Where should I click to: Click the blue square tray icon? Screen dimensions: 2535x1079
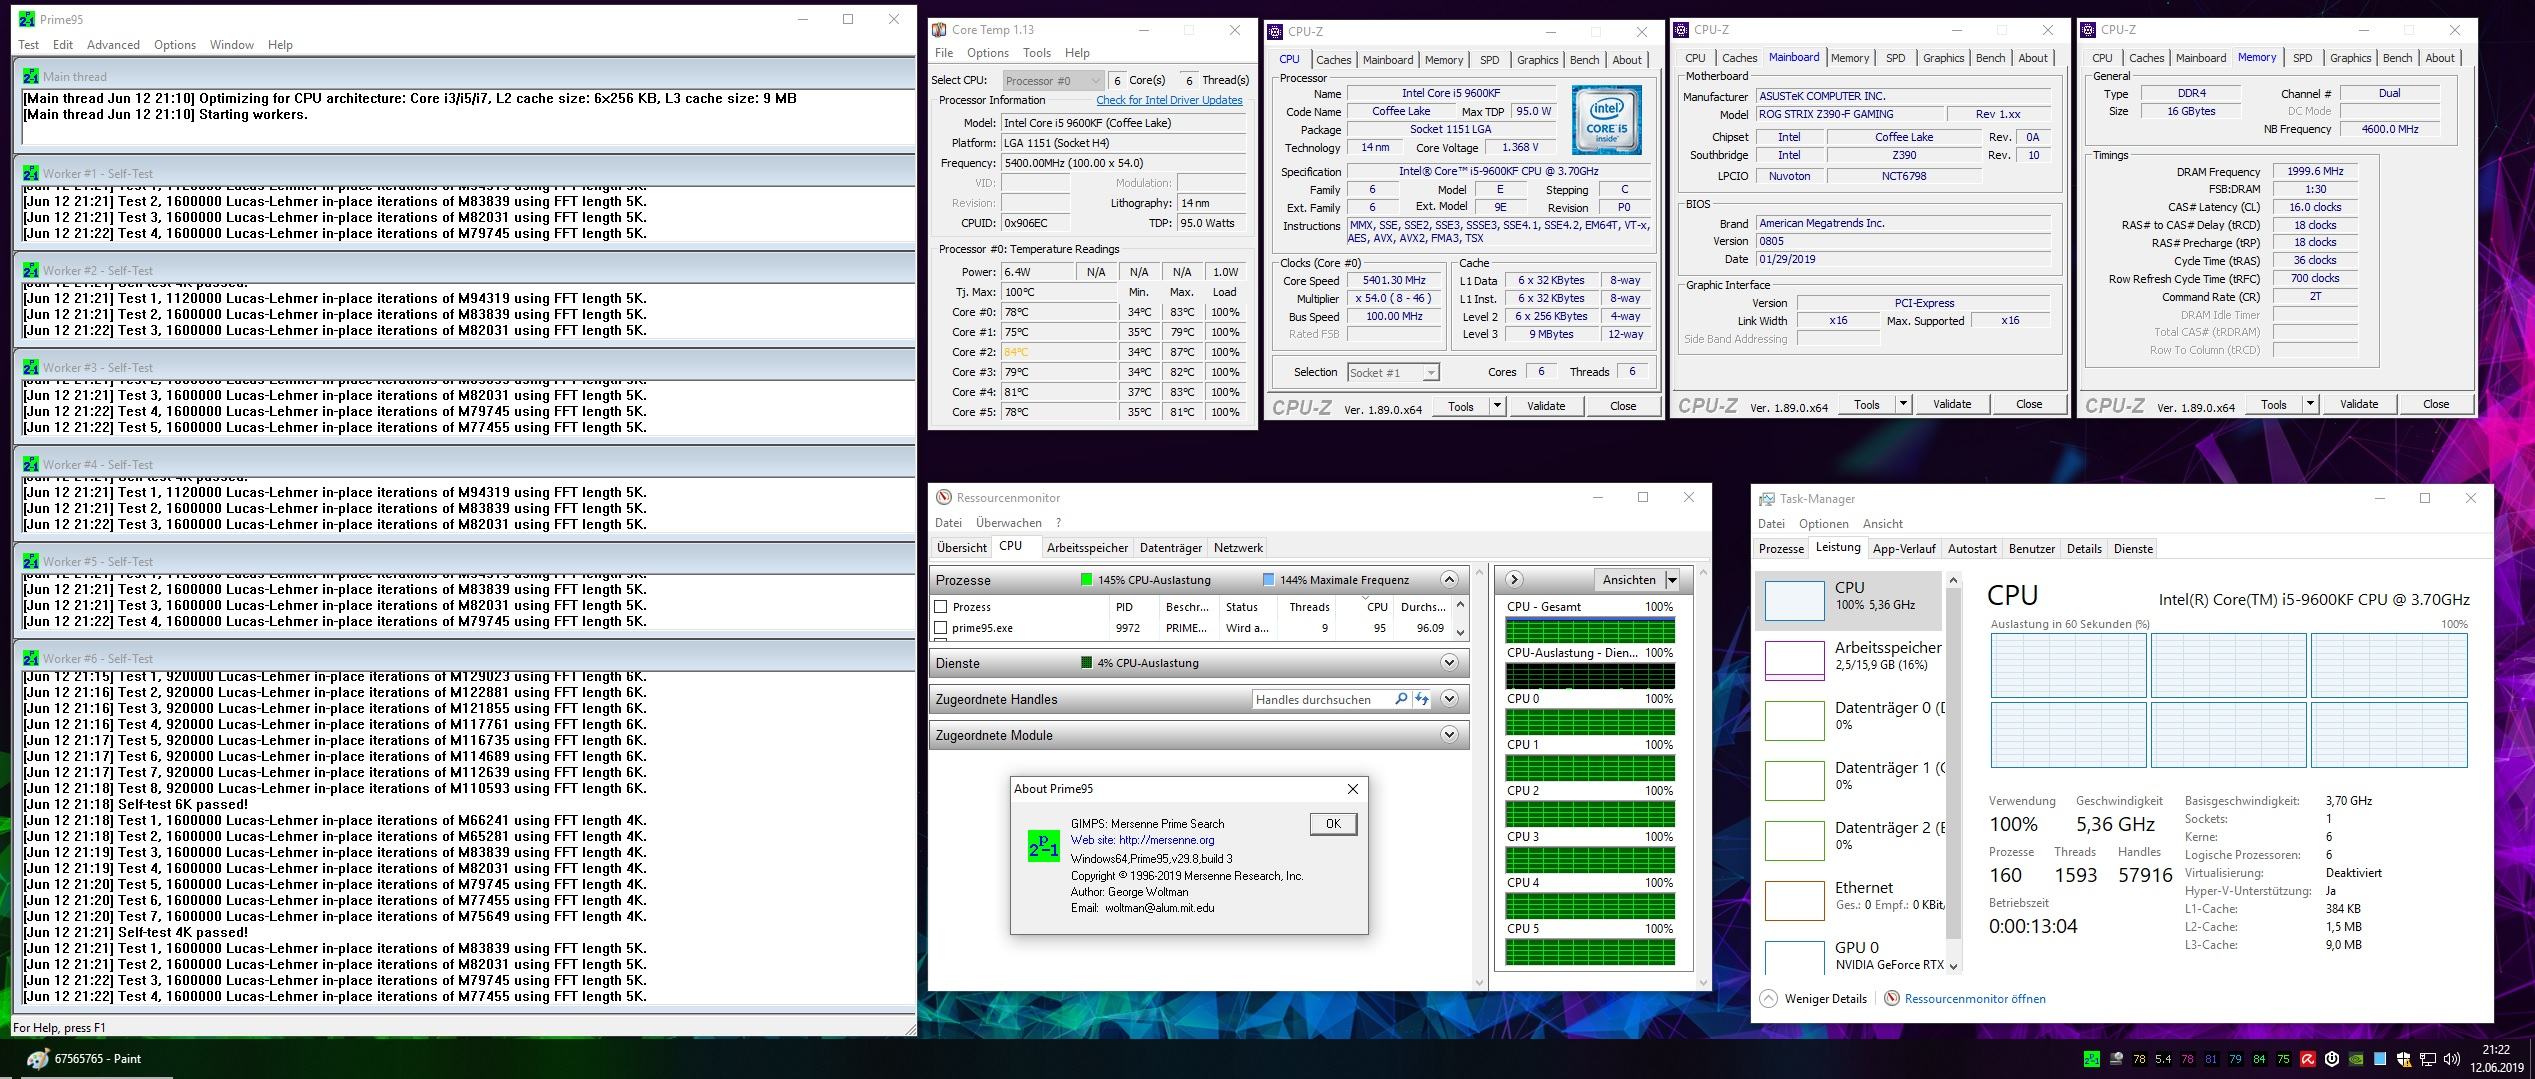point(2380,1059)
